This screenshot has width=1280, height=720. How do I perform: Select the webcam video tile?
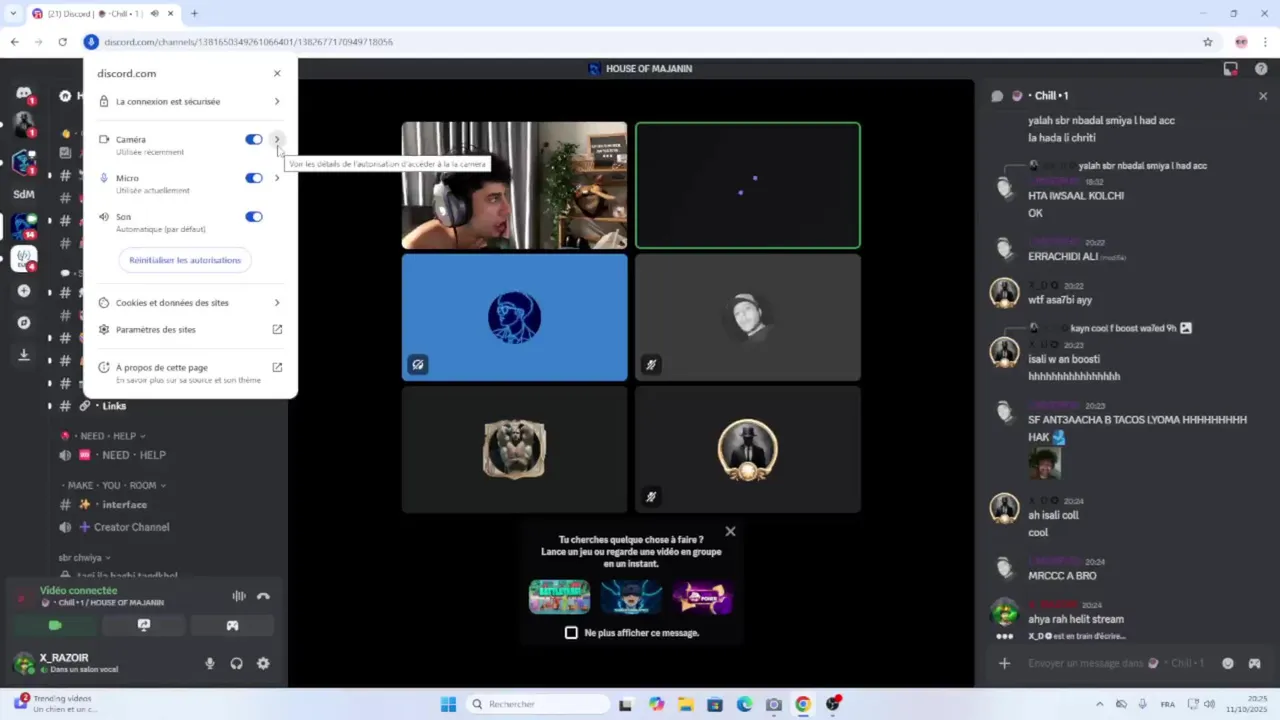coord(514,185)
